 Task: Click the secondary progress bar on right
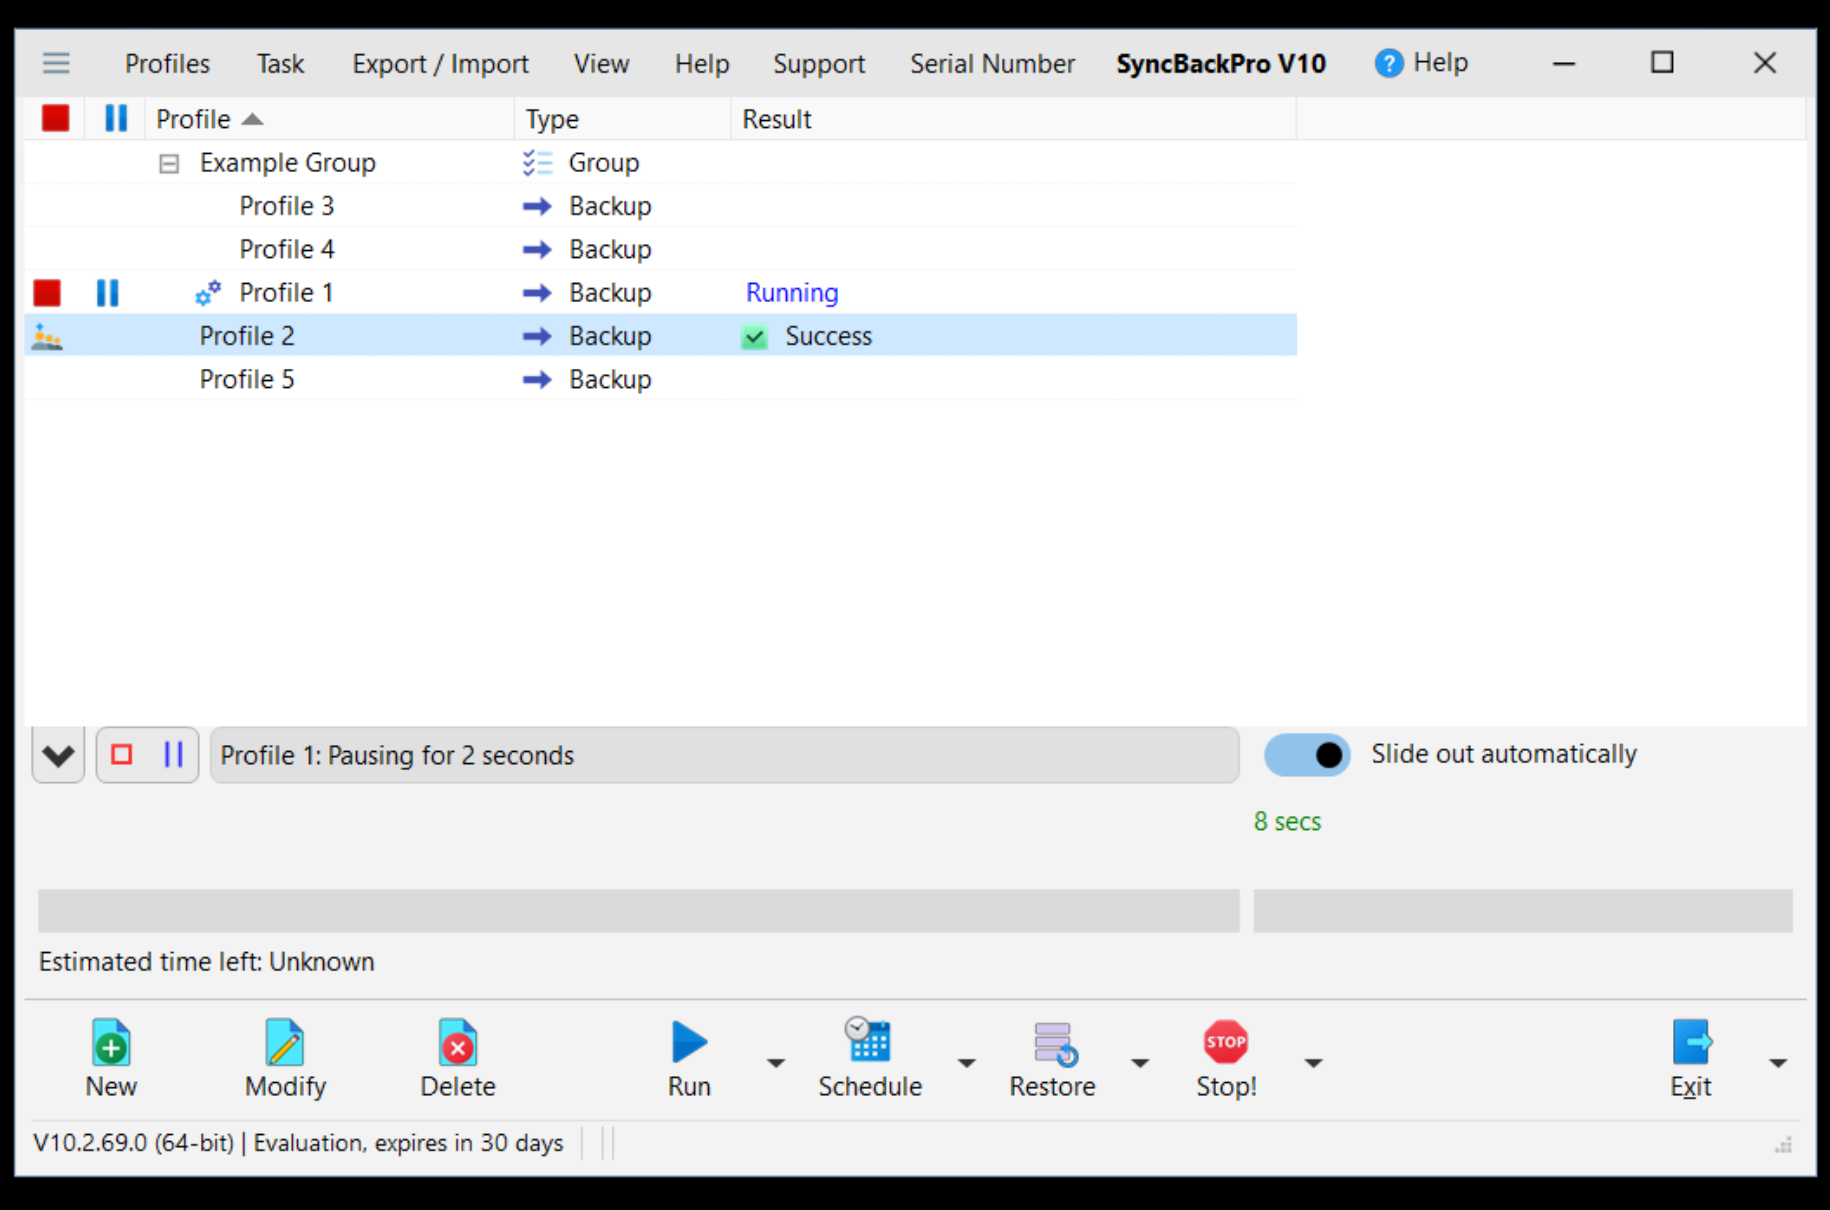coord(1523,911)
